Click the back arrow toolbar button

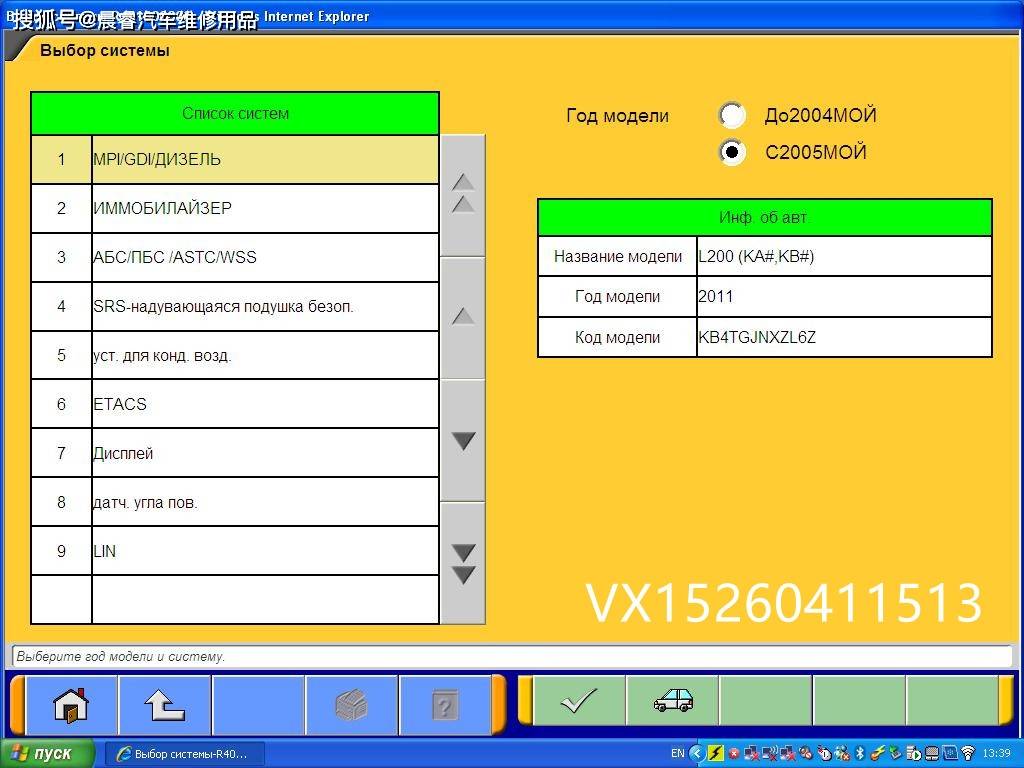coord(165,705)
